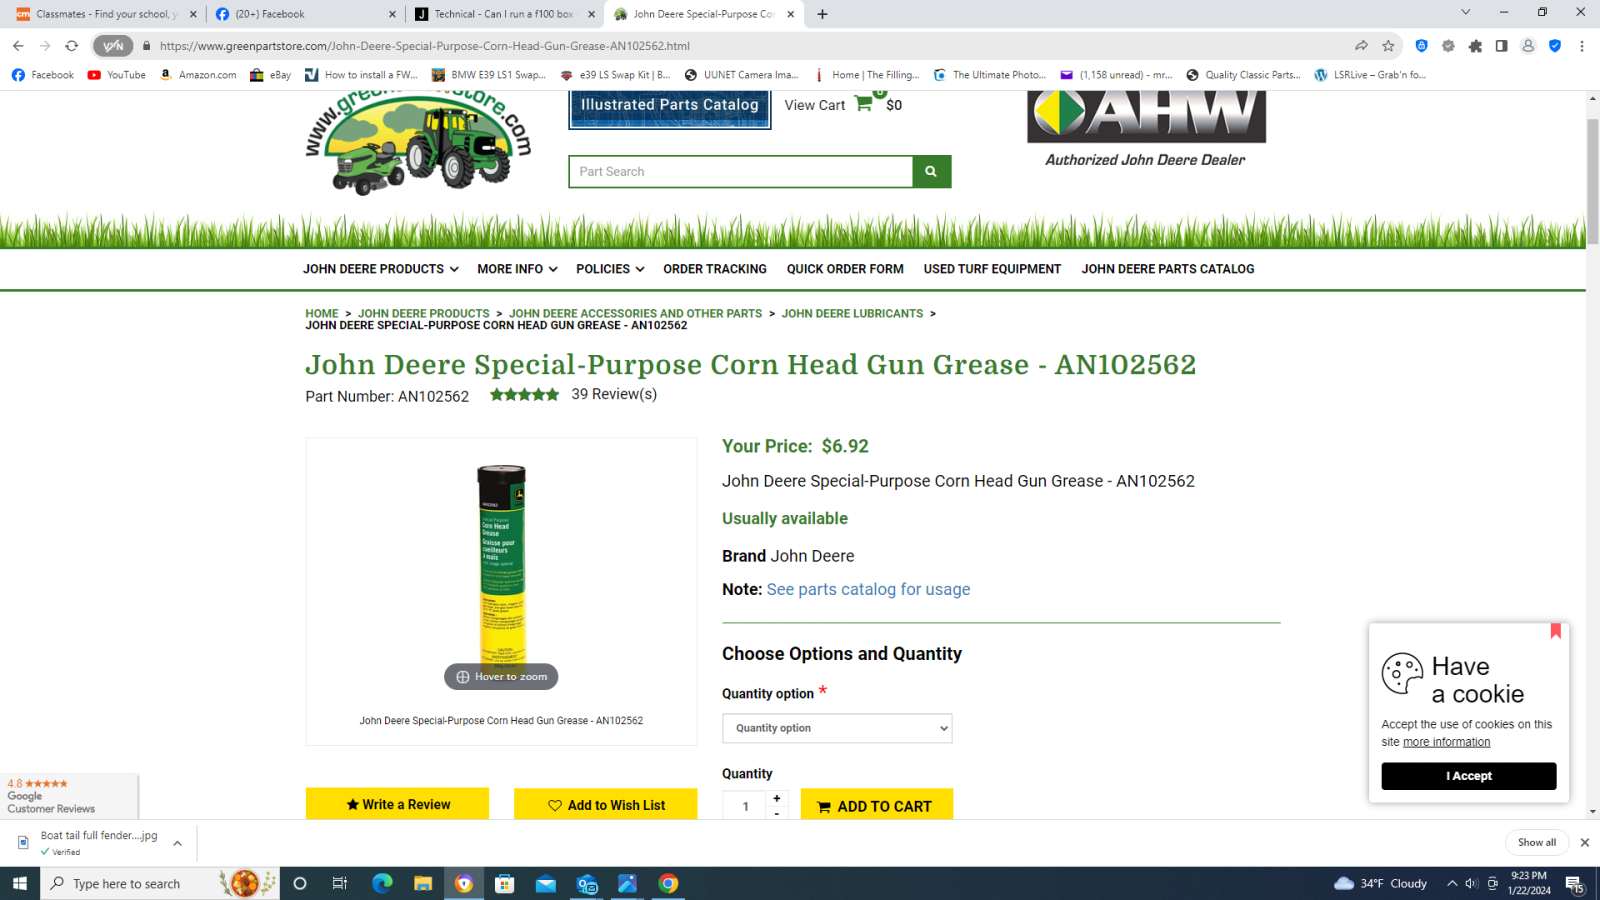Open JOHN DEERE PARTS CATALOG menu item
Screen dimensions: 1600x900
1168,269
